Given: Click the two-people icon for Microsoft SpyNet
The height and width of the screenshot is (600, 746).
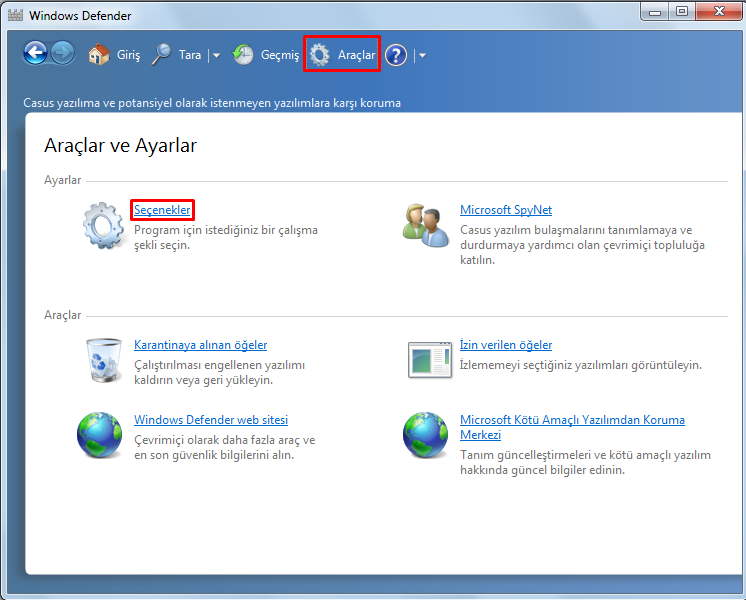Looking at the screenshot, I should [426, 226].
